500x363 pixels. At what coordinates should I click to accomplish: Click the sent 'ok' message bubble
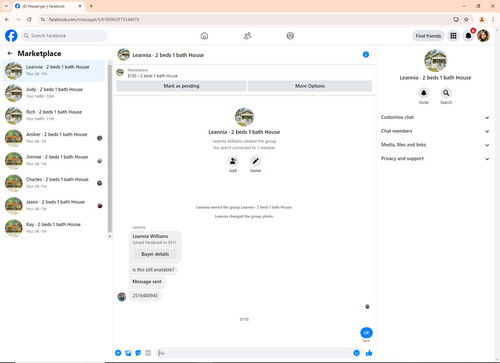click(366, 333)
